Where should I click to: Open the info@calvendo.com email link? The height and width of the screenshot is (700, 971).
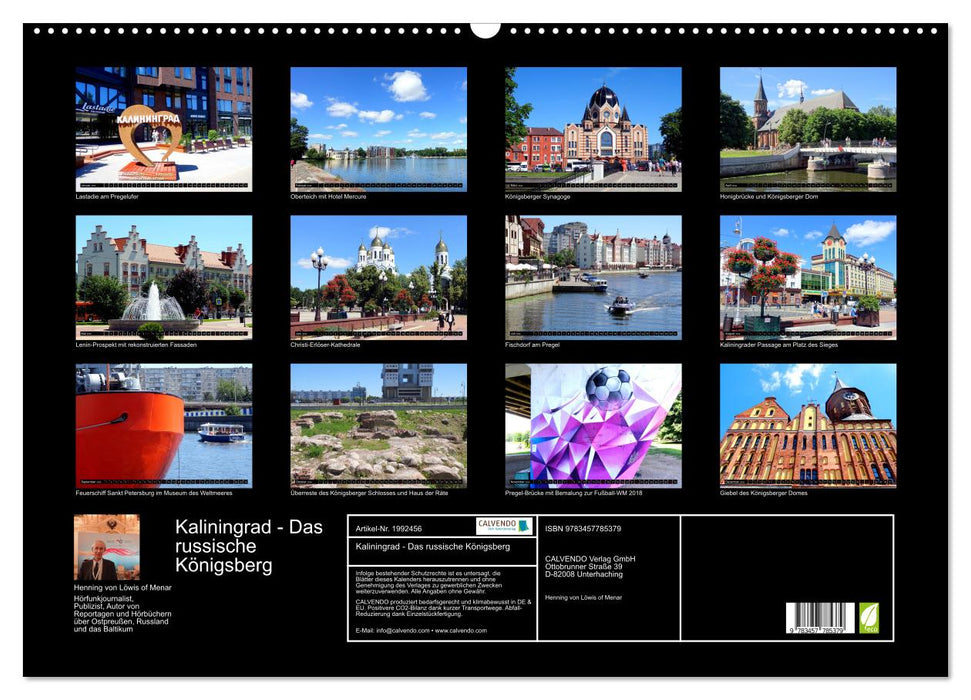(x=401, y=630)
